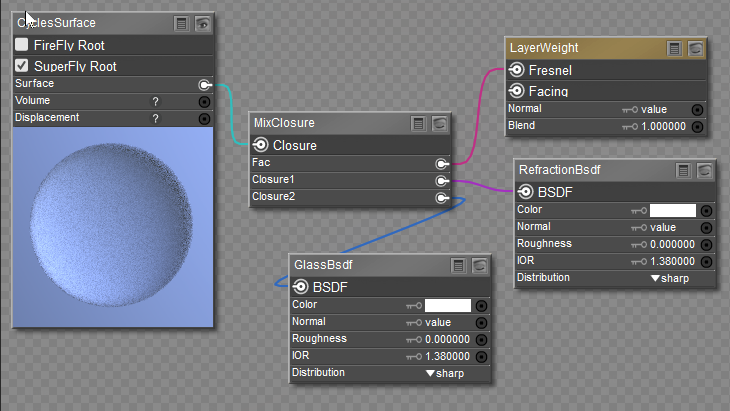Click the LayerWeight Blend input socket
The height and width of the screenshot is (411, 730).
pyautogui.click(x=697, y=127)
